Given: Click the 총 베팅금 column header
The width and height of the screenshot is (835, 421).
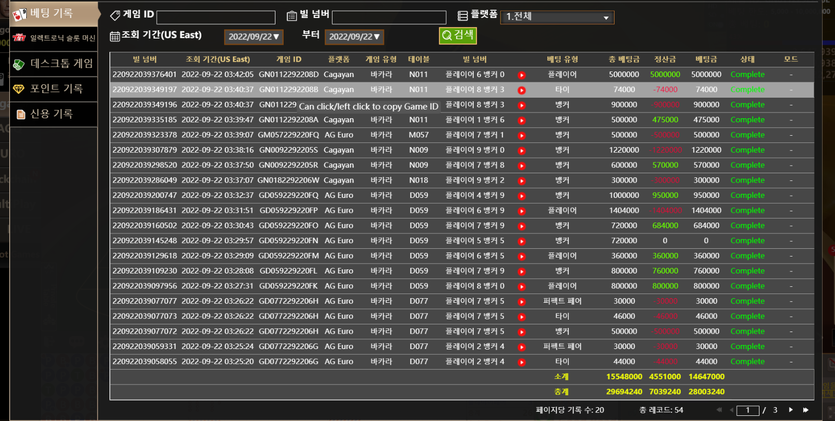Looking at the screenshot, I should pyautogui.click(x=624, y=59).
